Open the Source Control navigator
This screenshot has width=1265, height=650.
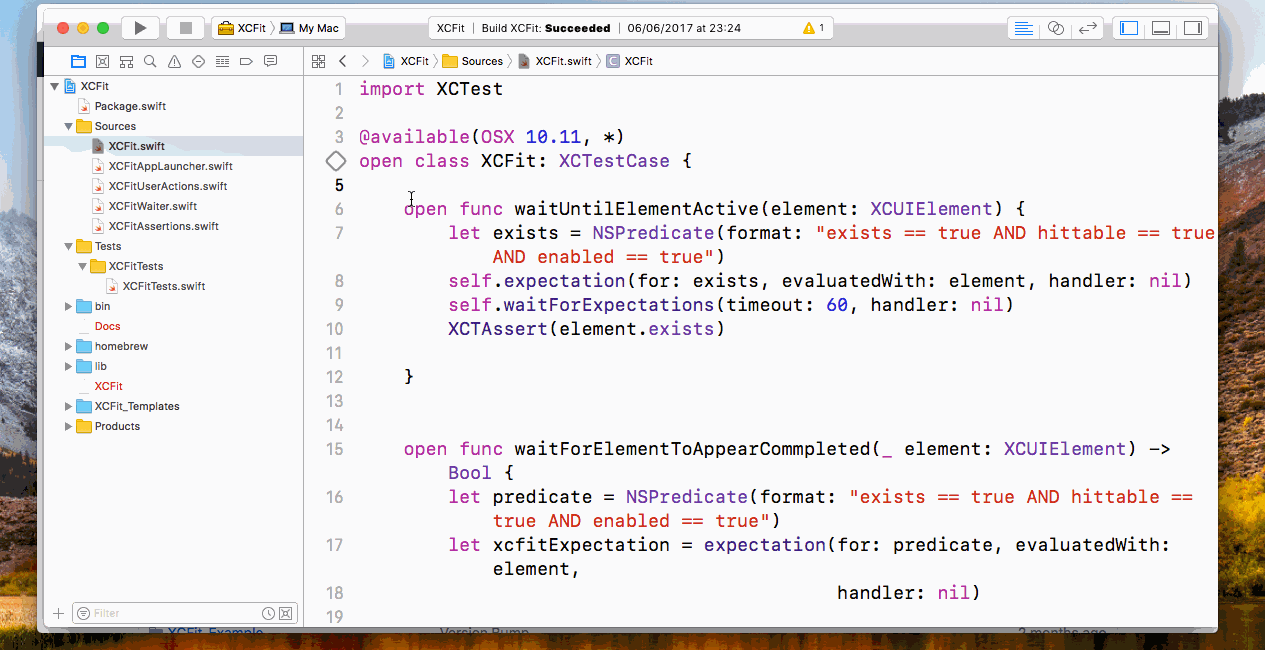pos(102,61)
